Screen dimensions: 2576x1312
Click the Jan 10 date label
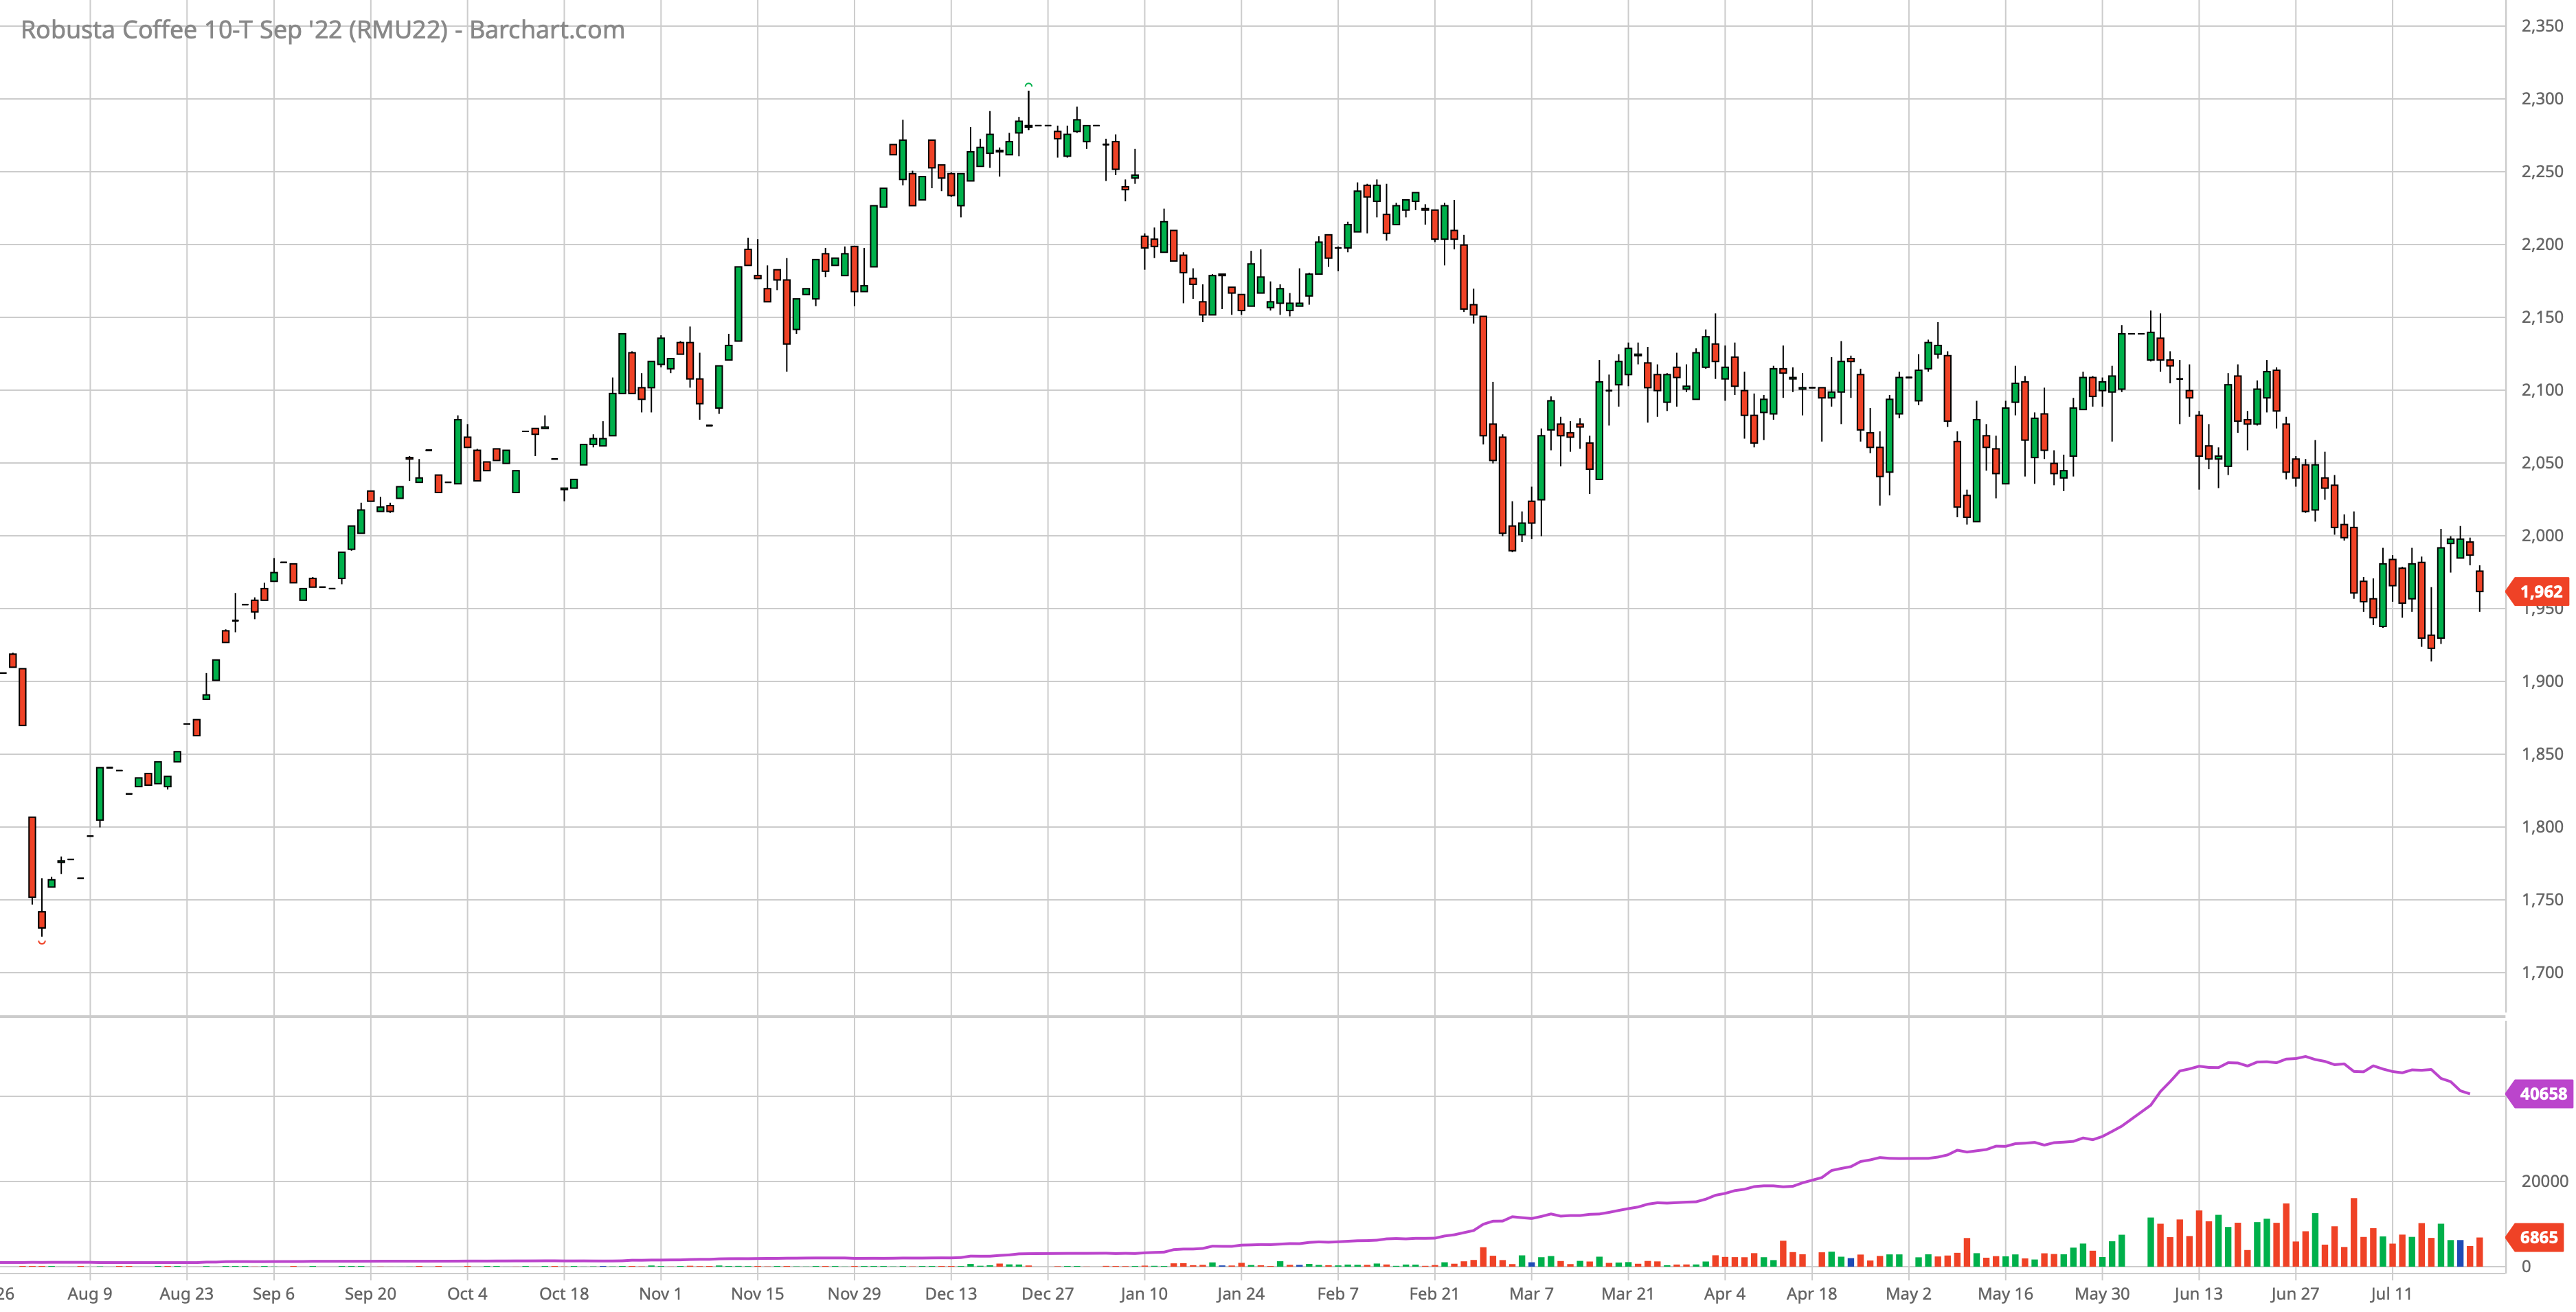(x=1144, y=1294)
